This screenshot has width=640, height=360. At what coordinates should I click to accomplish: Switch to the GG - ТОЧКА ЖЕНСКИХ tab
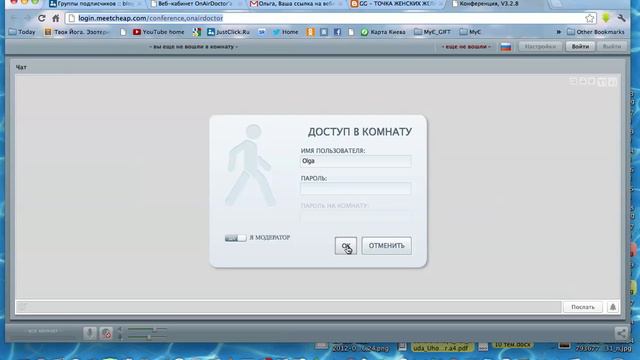[x=396, y=4]
